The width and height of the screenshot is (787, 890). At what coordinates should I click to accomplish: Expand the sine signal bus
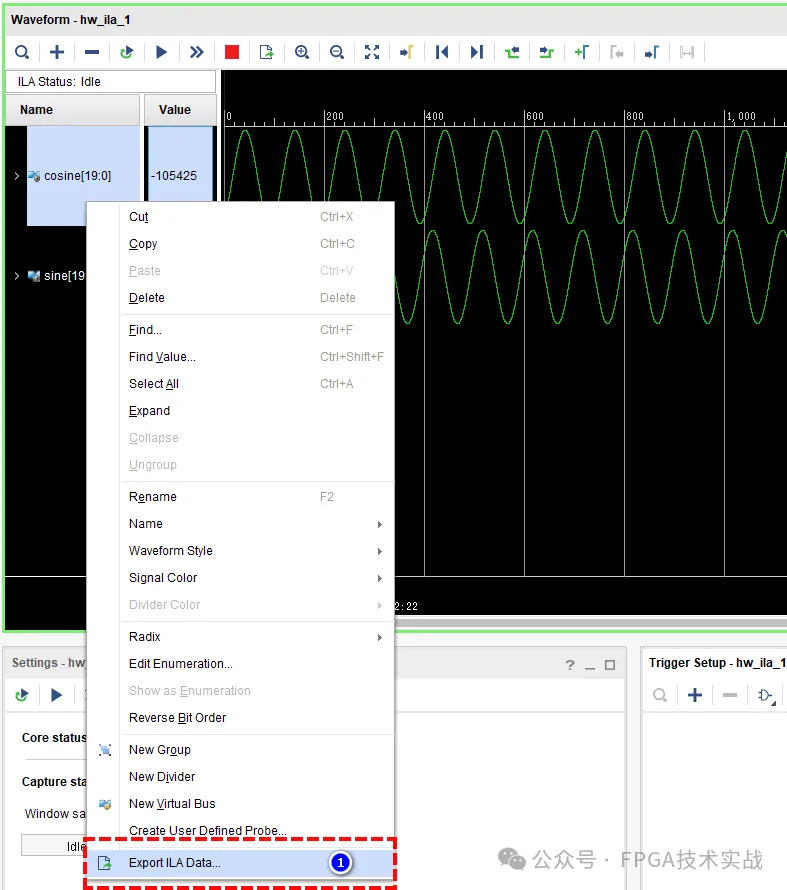coord(17,276)
